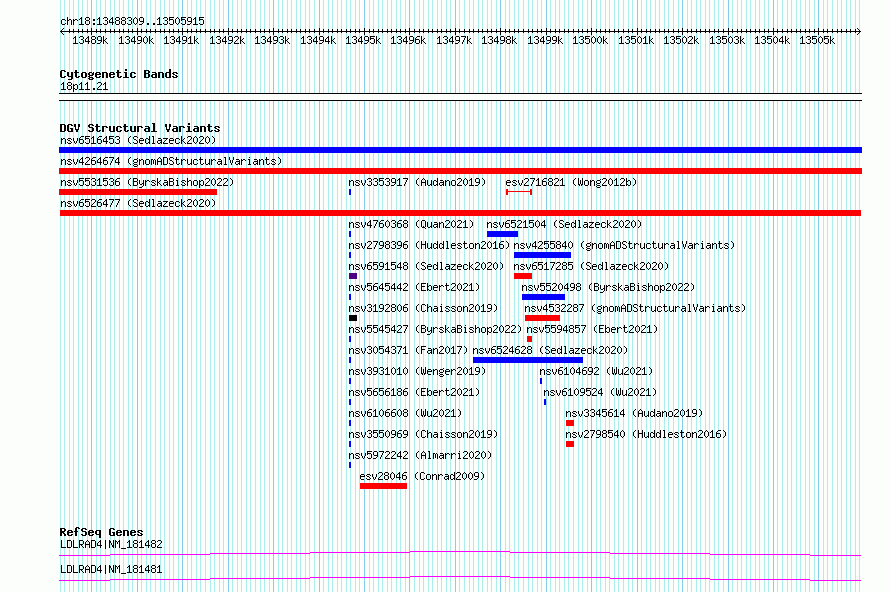Open the nsv2798396 (Huddleston2016) label
Image resolution: width=890 pixels, height=592 pixels.
(429, 245)
